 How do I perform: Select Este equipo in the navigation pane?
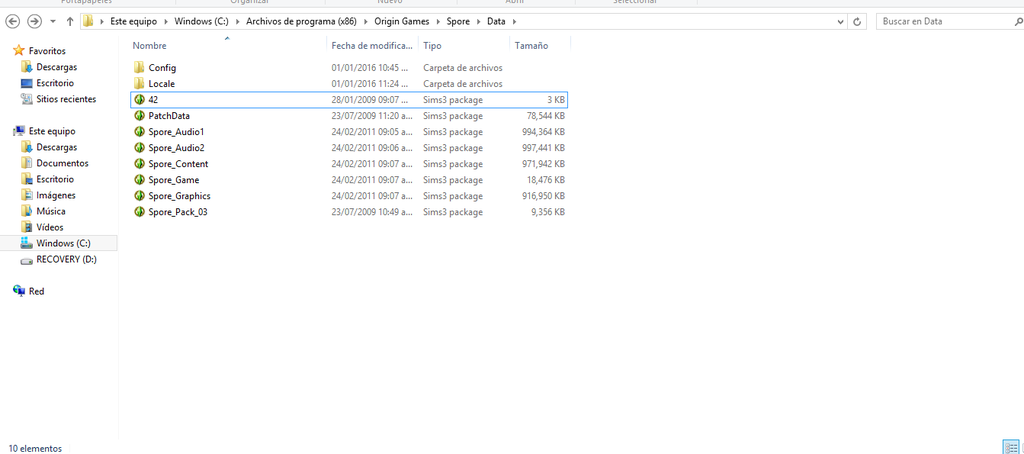point(52,131)
